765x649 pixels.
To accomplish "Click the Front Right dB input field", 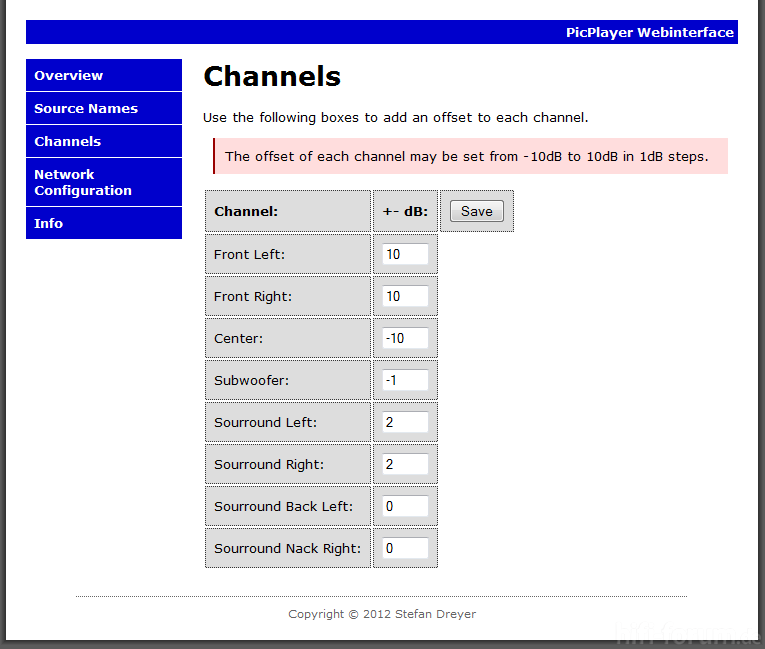I will coord(405,297).
